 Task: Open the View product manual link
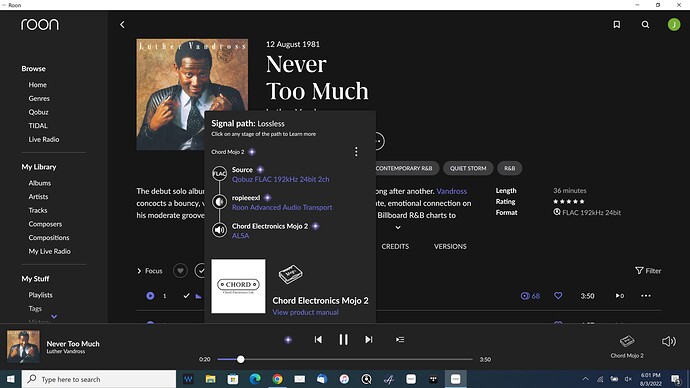(305, 312)
